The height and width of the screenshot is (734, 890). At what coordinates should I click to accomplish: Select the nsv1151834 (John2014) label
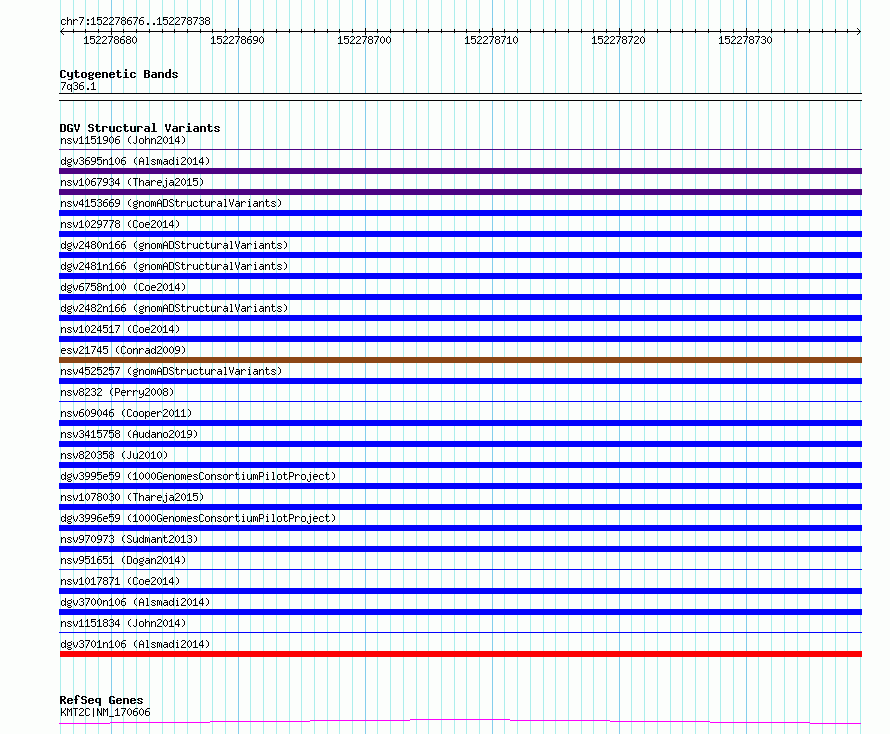(123, 623)
